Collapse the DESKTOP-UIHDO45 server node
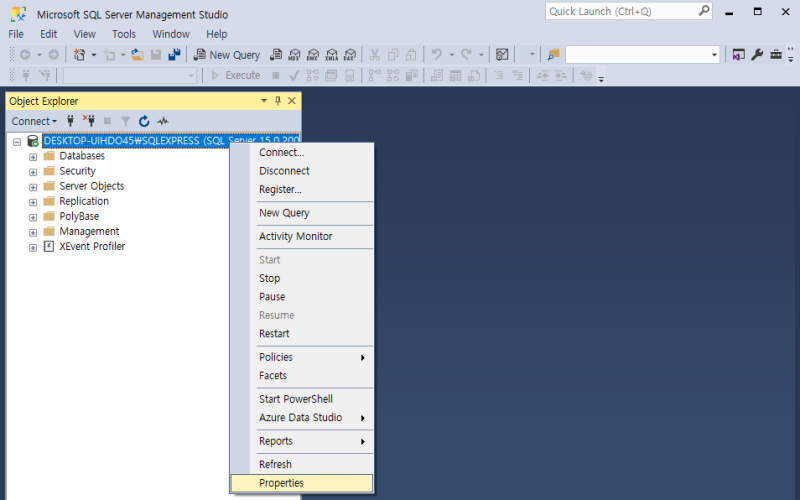The width and height of the screenshot is (800, 500). point(17,142)
